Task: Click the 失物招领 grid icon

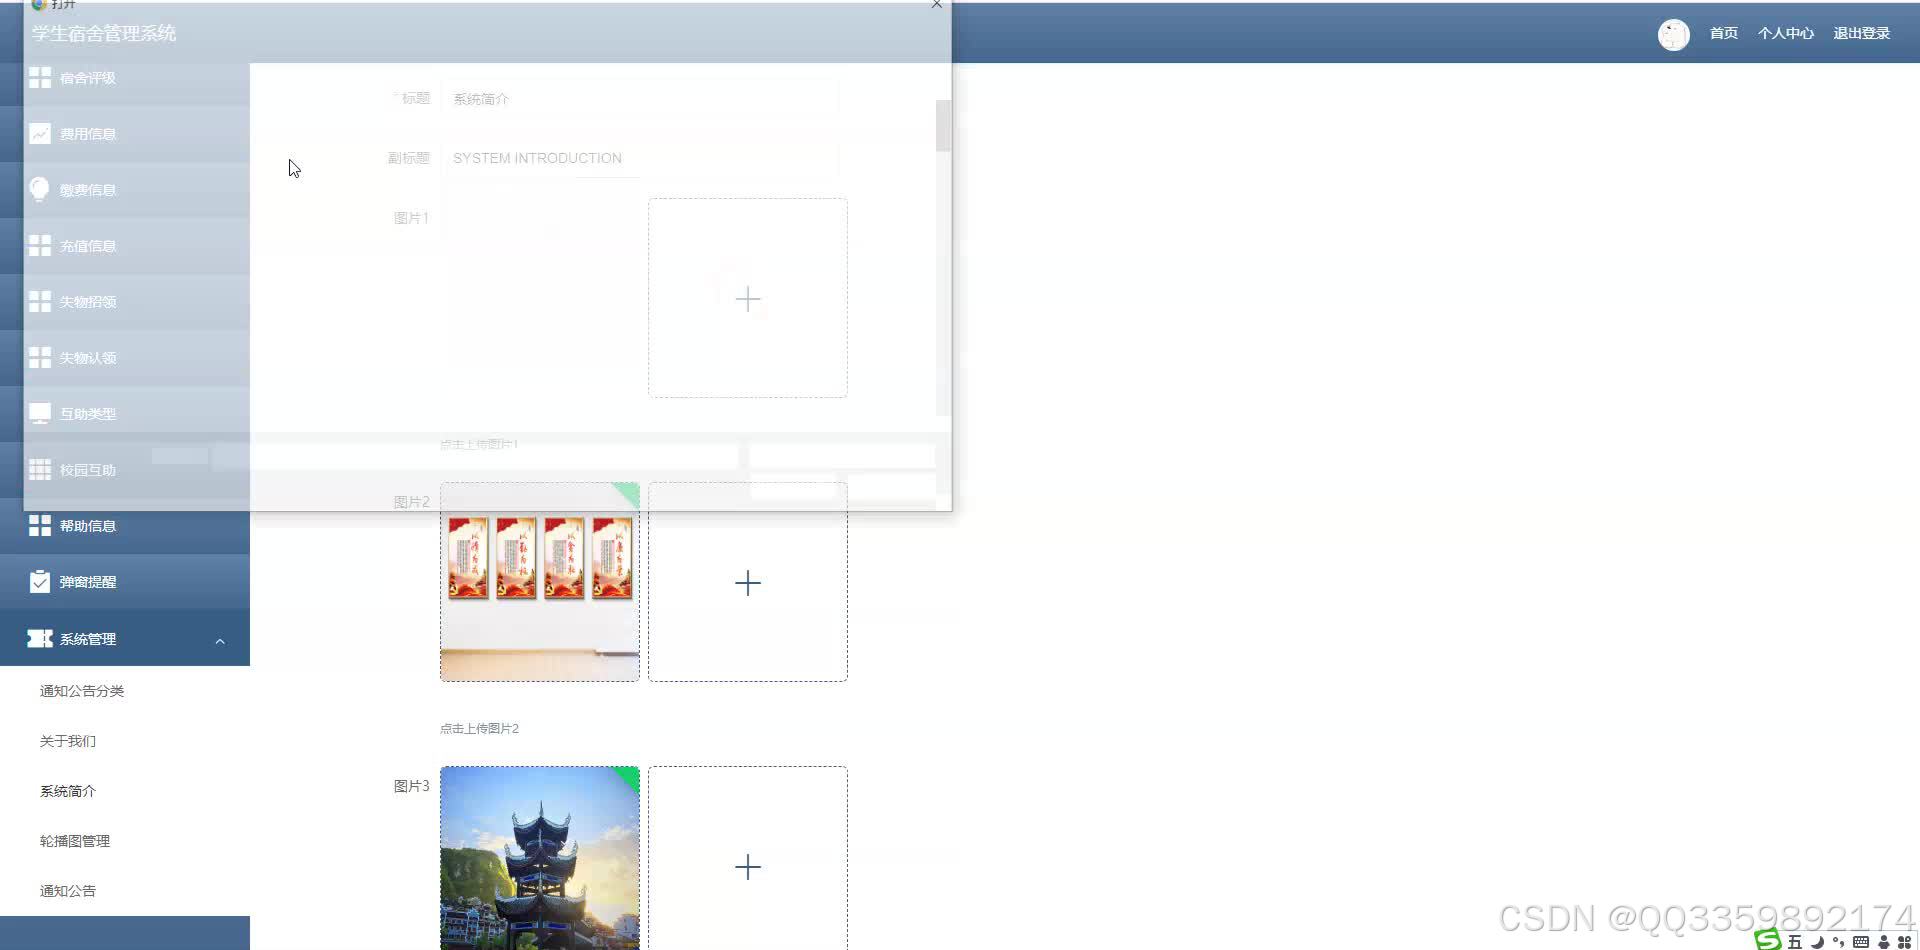Action: click(x=40, y=302)
